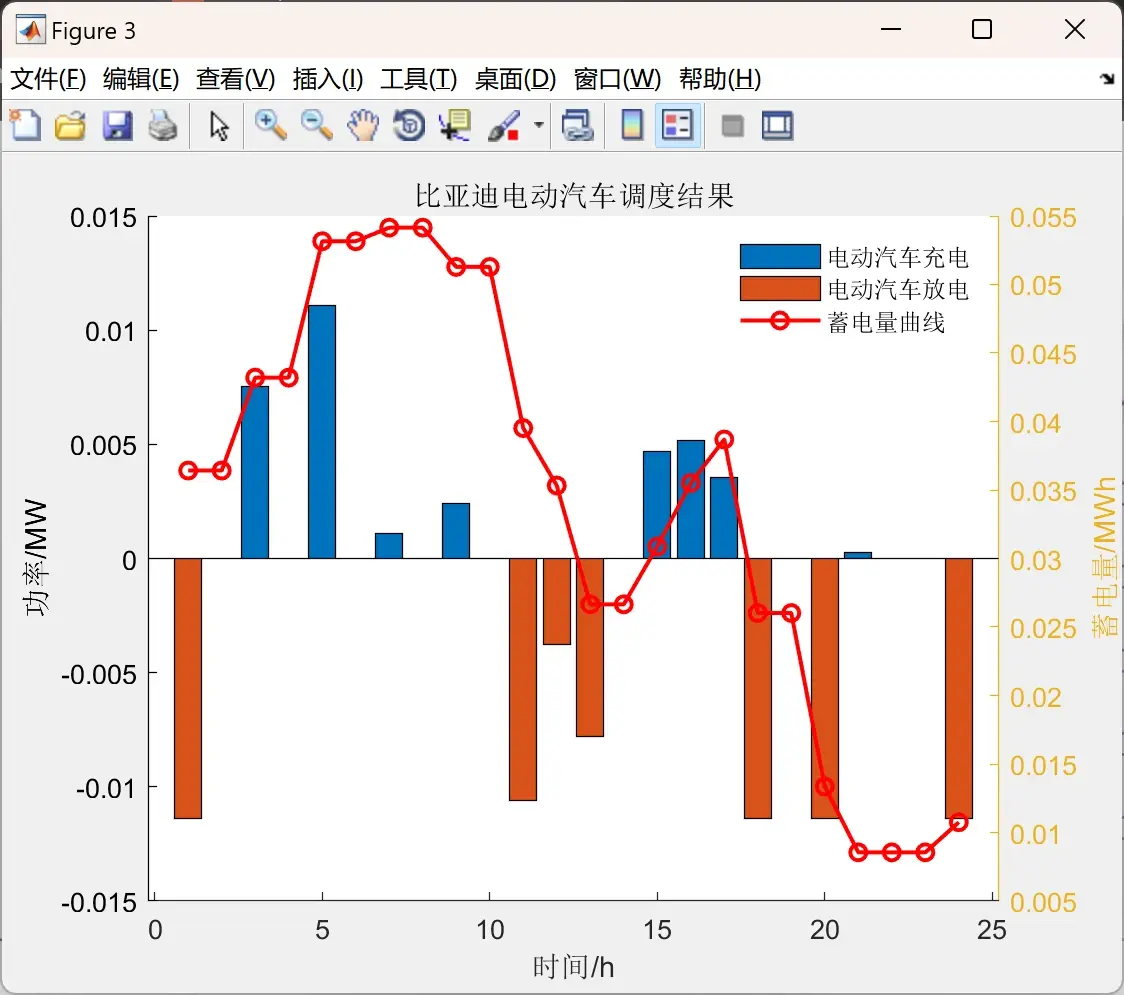The height and width of the screenshot is (995, 1124).
Task: Activate the Pan hand tool
Action: tap(363, 125)
